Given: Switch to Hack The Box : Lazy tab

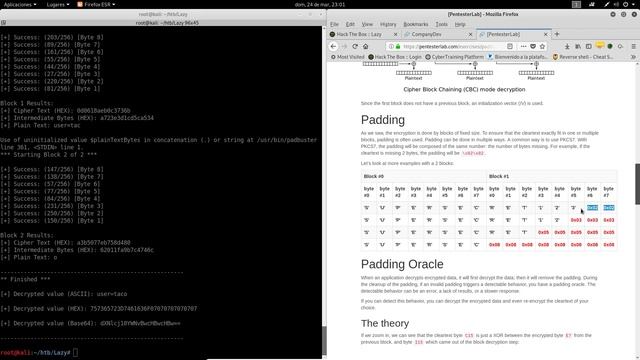Looking at the screenshot, I should point(364,34).
